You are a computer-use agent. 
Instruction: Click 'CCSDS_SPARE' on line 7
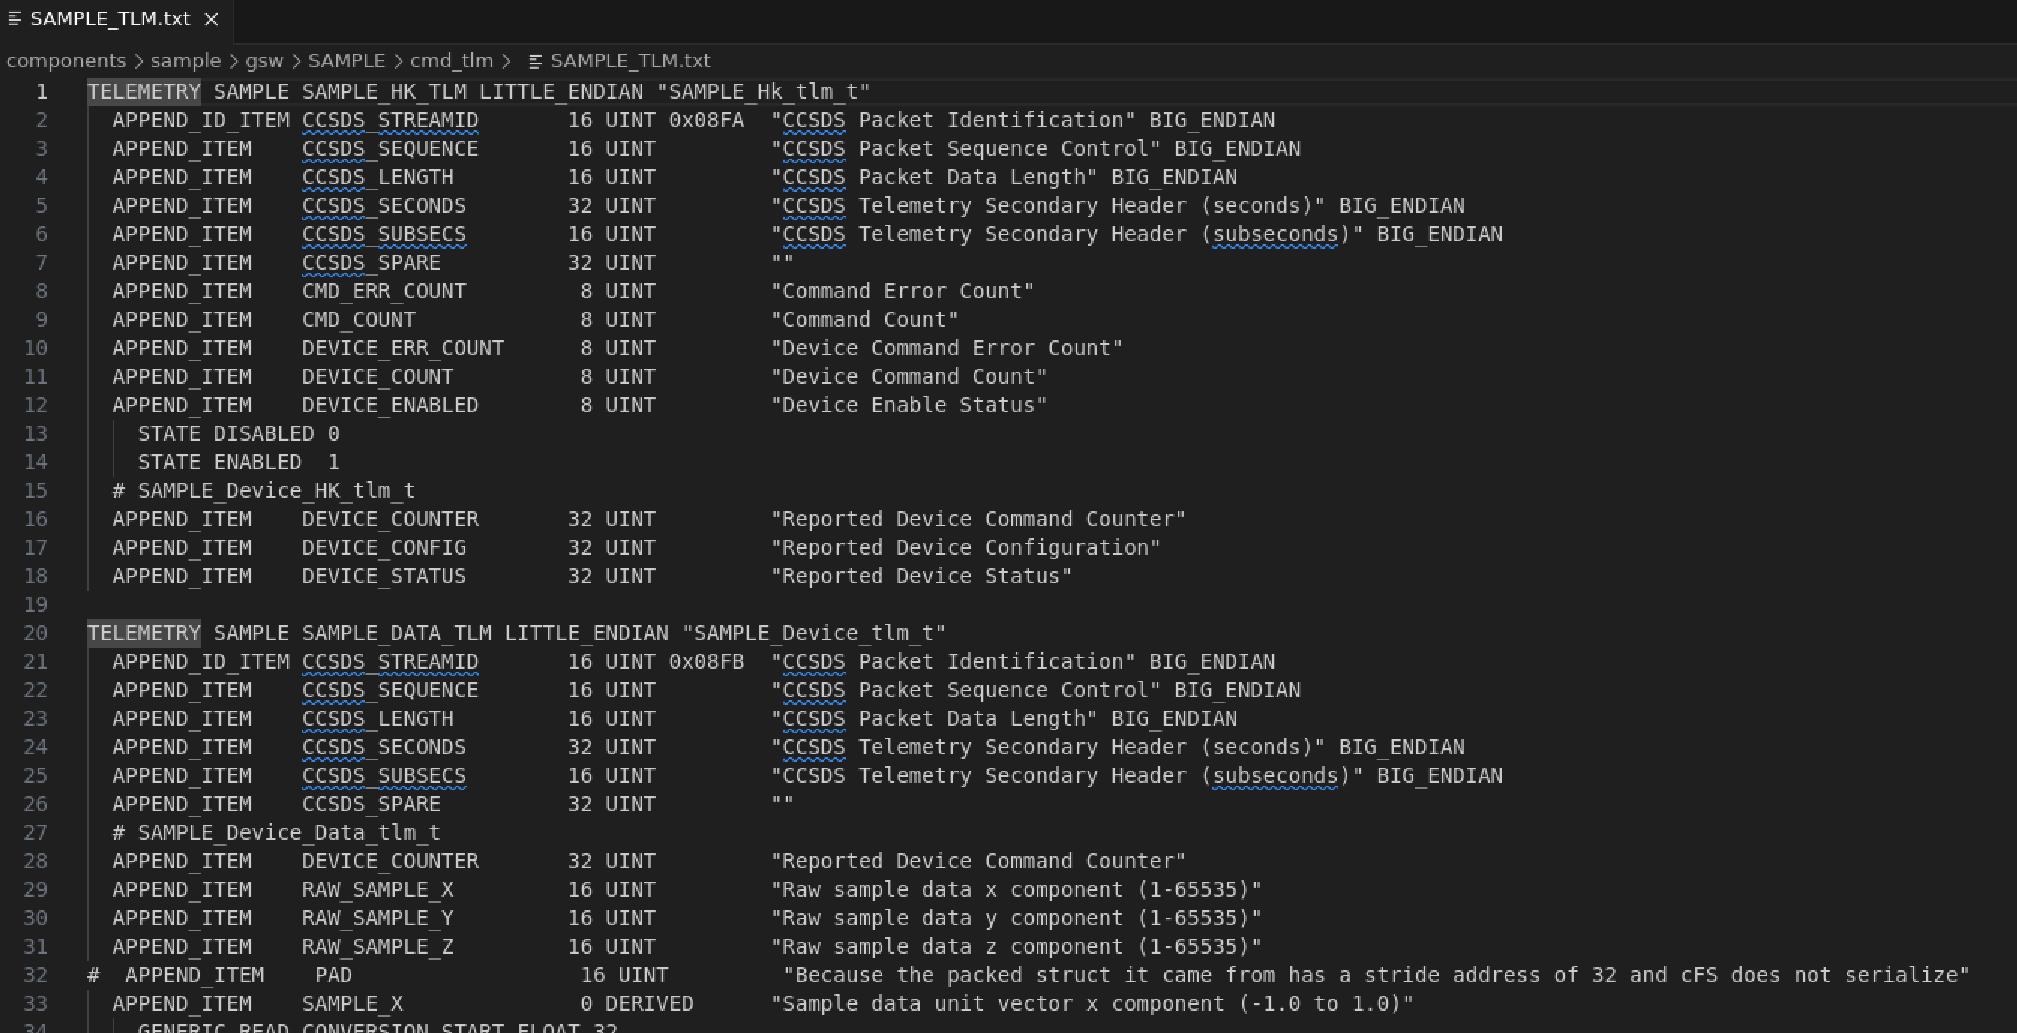pyautogui.click(x=371, y=263)
